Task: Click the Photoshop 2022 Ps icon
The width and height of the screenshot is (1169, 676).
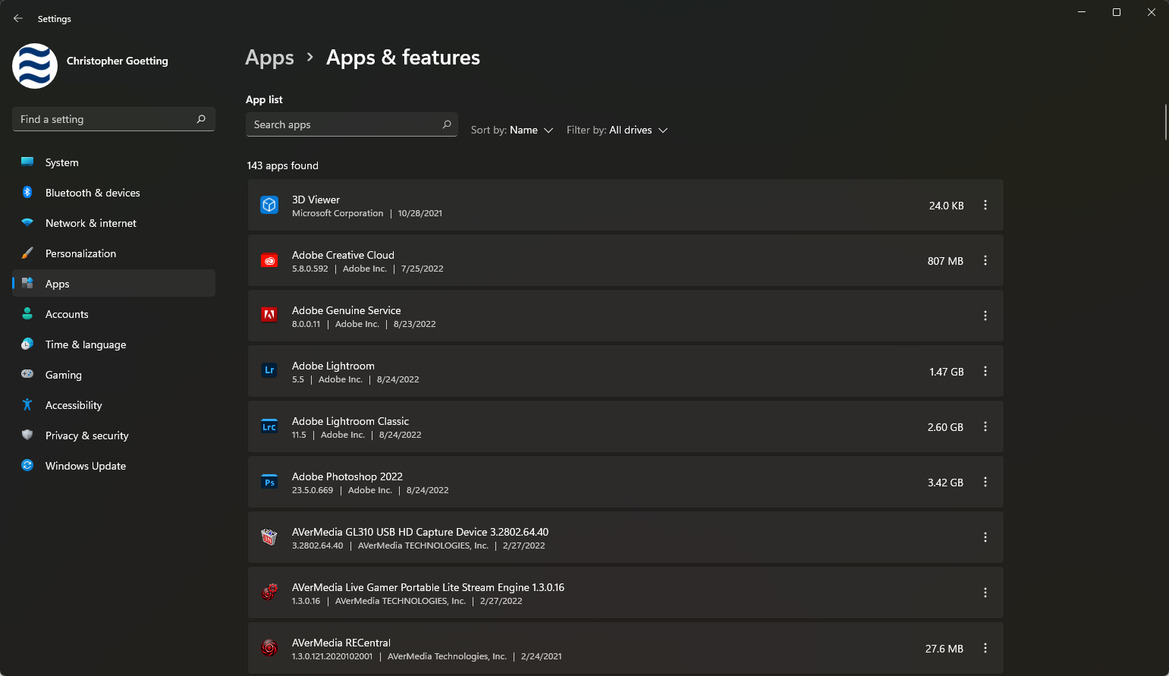Action: click(269, 482)
